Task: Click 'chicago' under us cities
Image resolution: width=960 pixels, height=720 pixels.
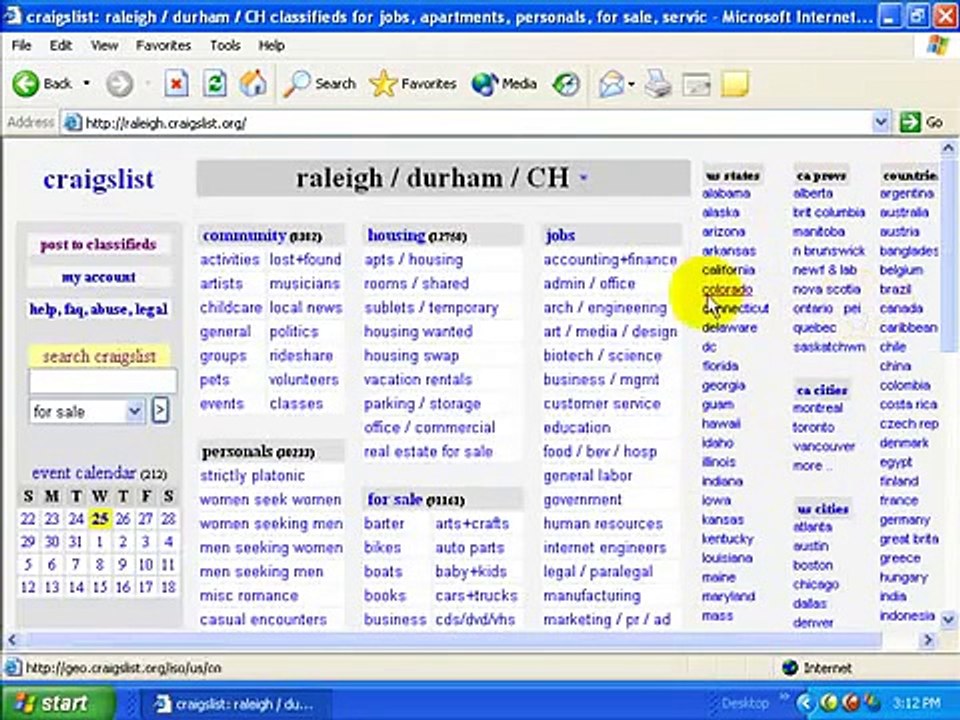Action: 816,585
